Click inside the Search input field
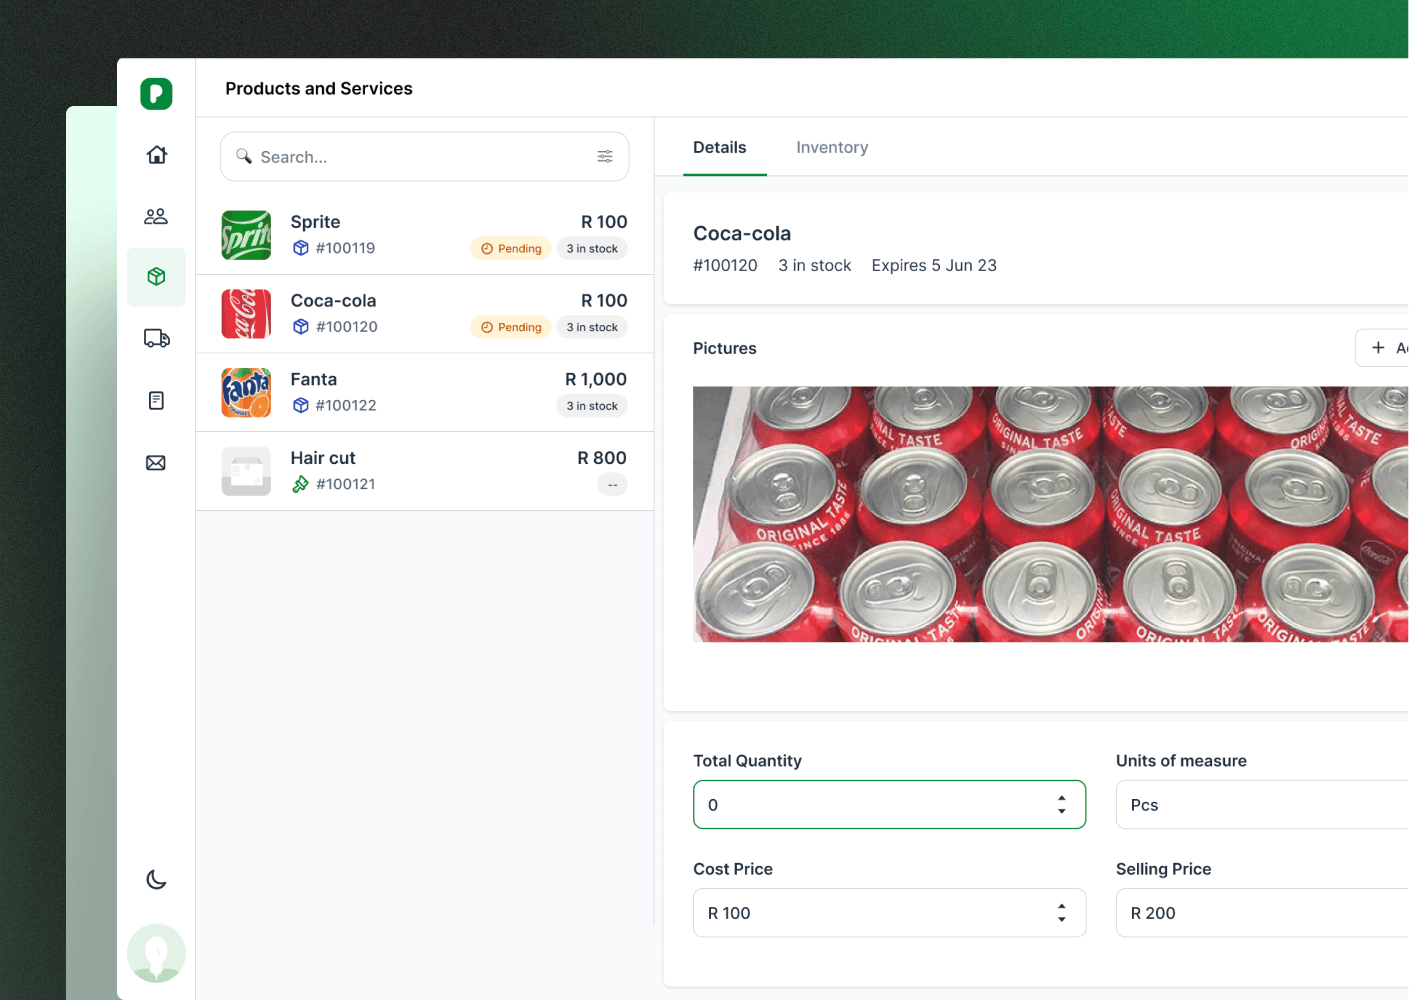This screenshot has height=1000, width=1409. click(x=424, y=157)
